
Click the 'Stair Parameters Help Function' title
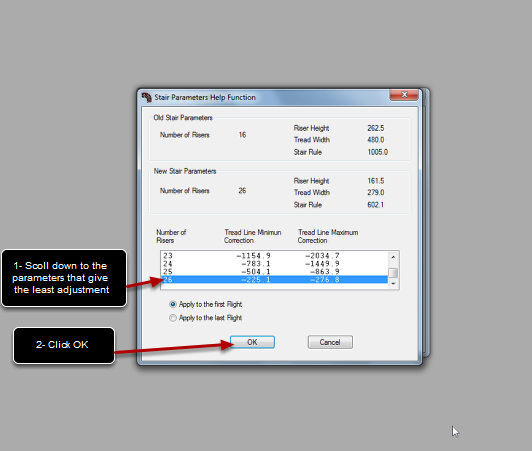pyautogui.click(x=205, y=97)
